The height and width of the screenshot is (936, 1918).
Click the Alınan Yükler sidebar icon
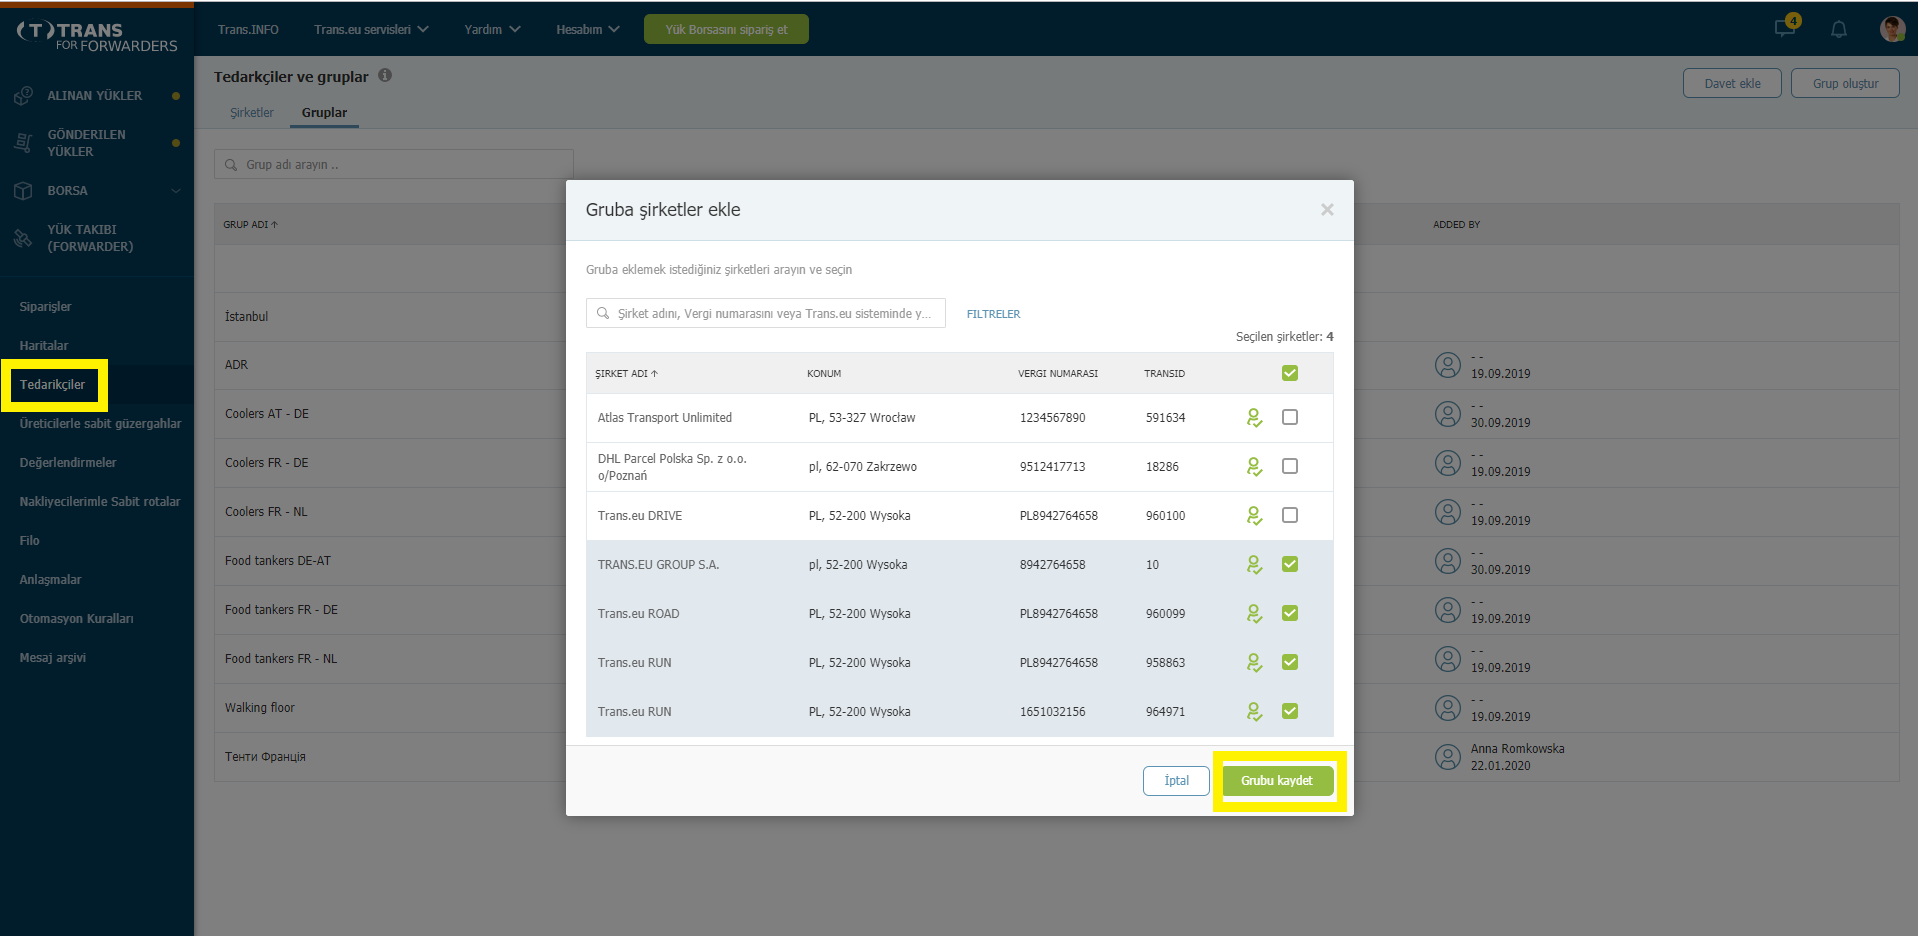click(23, 96)
